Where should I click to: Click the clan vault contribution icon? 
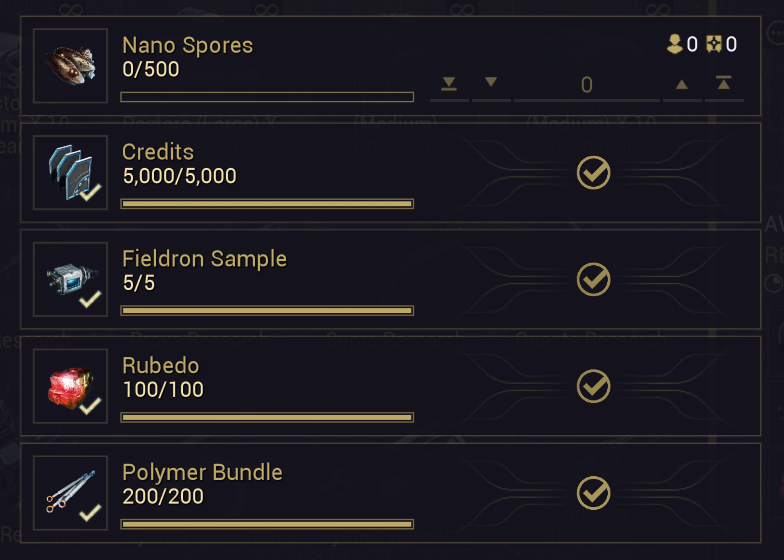pos(715,44)
